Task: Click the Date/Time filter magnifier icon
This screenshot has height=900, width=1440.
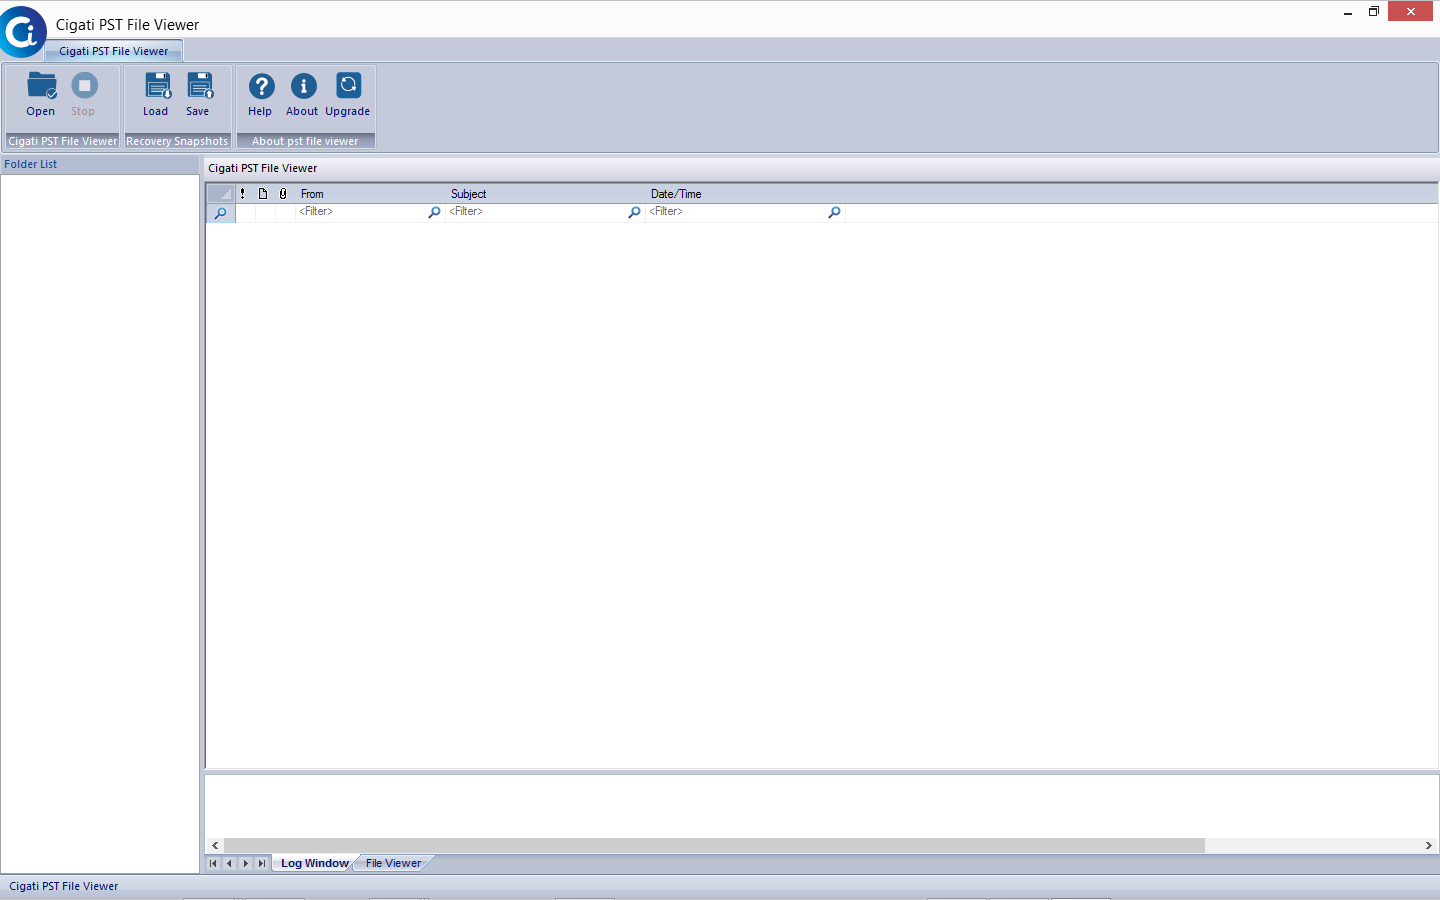Action: pos(834,212)
